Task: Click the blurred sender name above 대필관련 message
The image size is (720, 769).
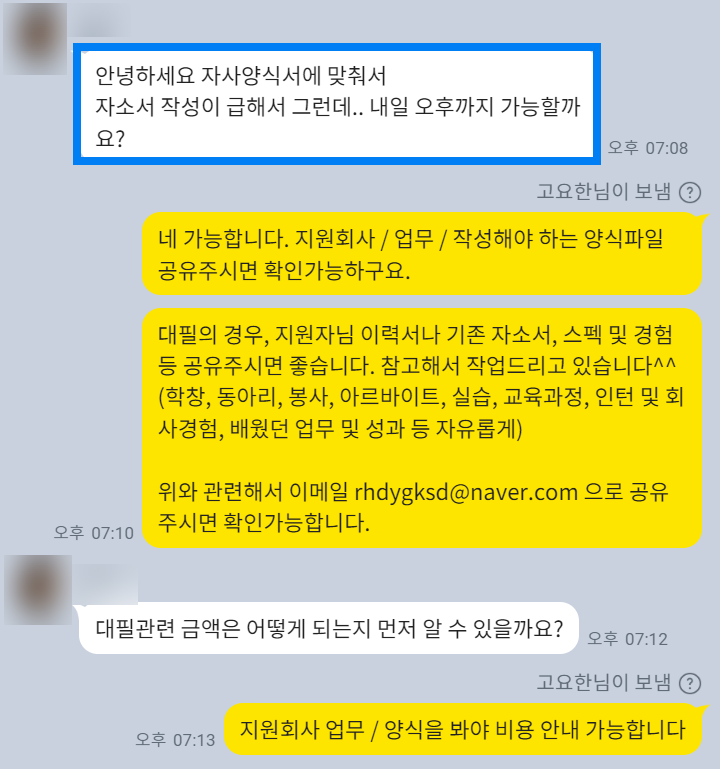Action: pos(105,584)
